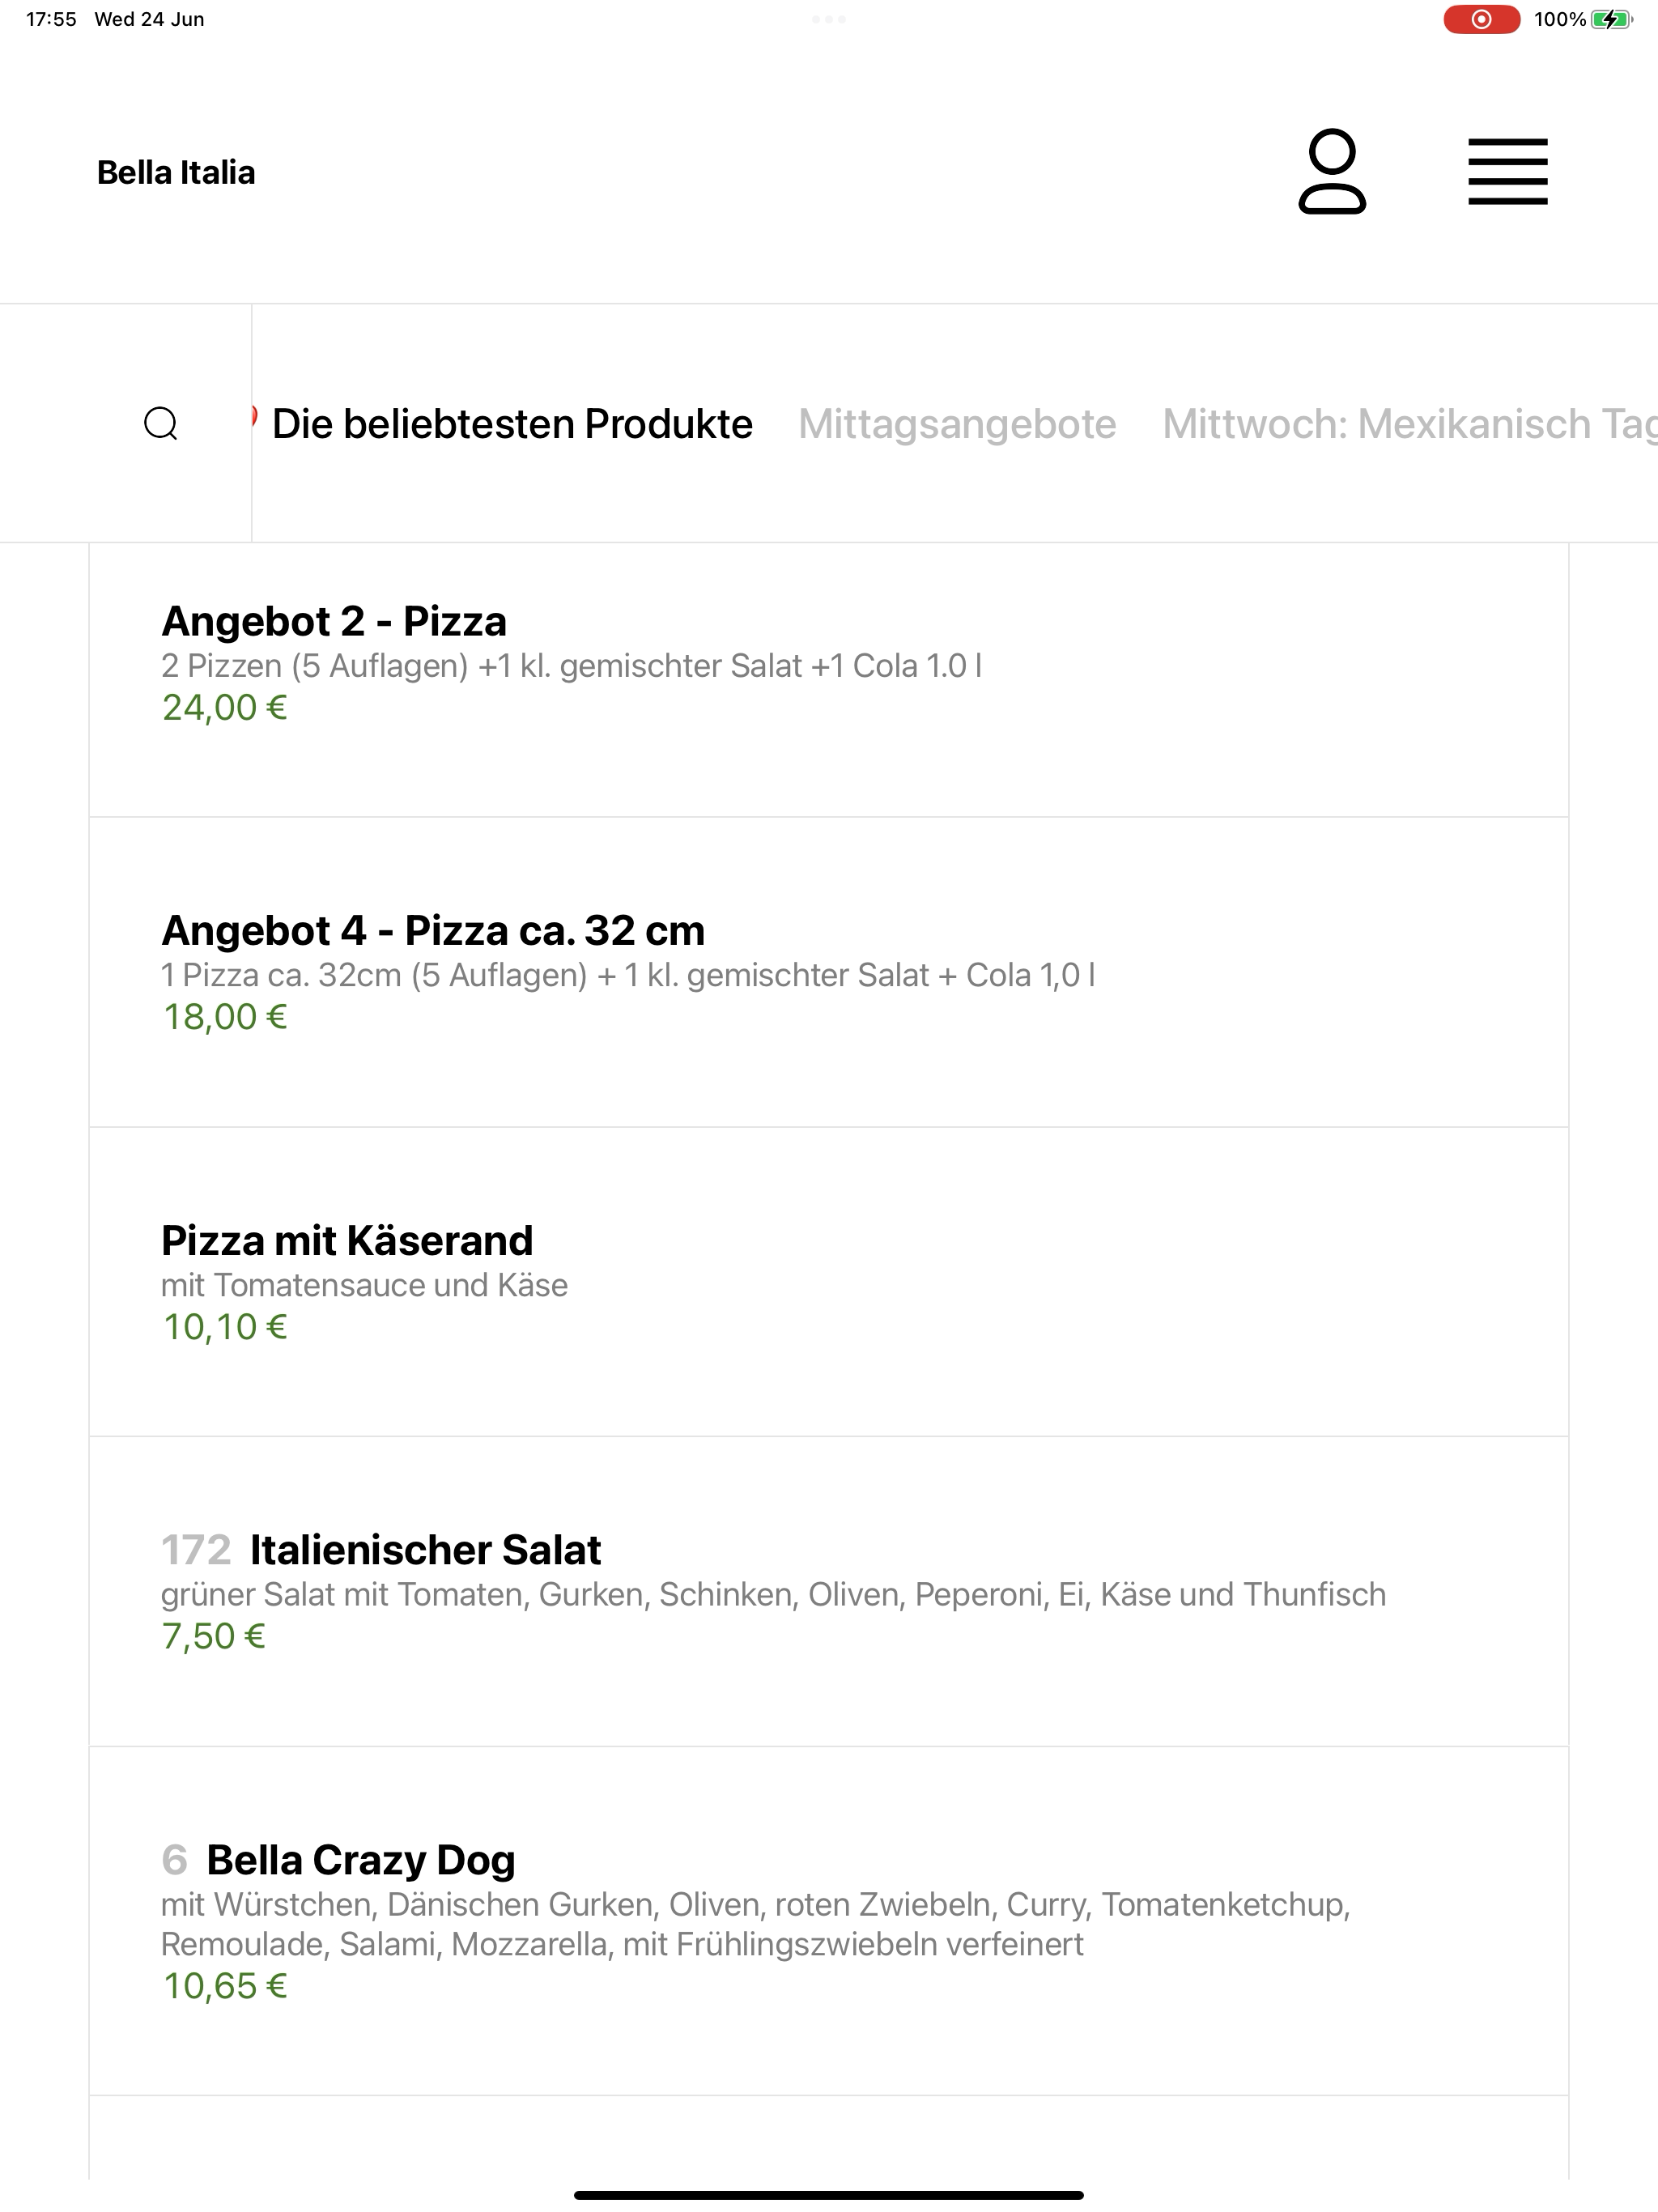Choose Pizza mit Käserand
Image resolution: width=1658 pixels, height=2212 pixels.
coord(828,1282)
